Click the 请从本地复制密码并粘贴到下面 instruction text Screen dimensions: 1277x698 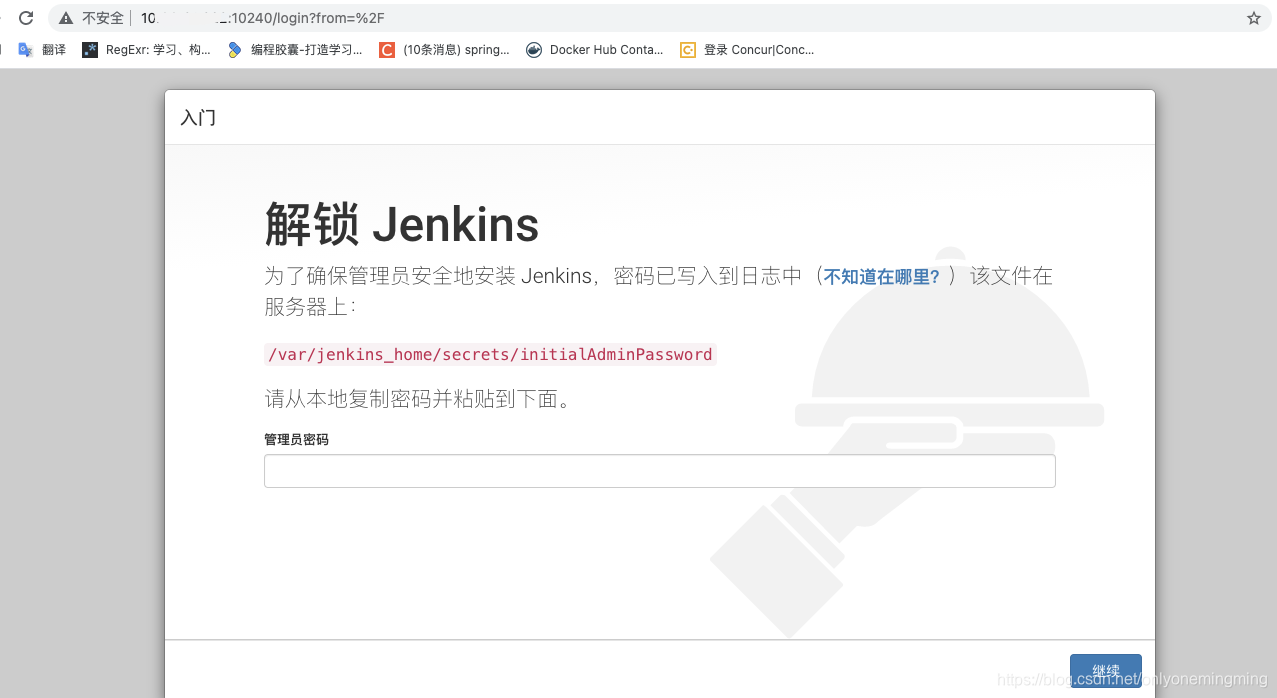point(418,399)
